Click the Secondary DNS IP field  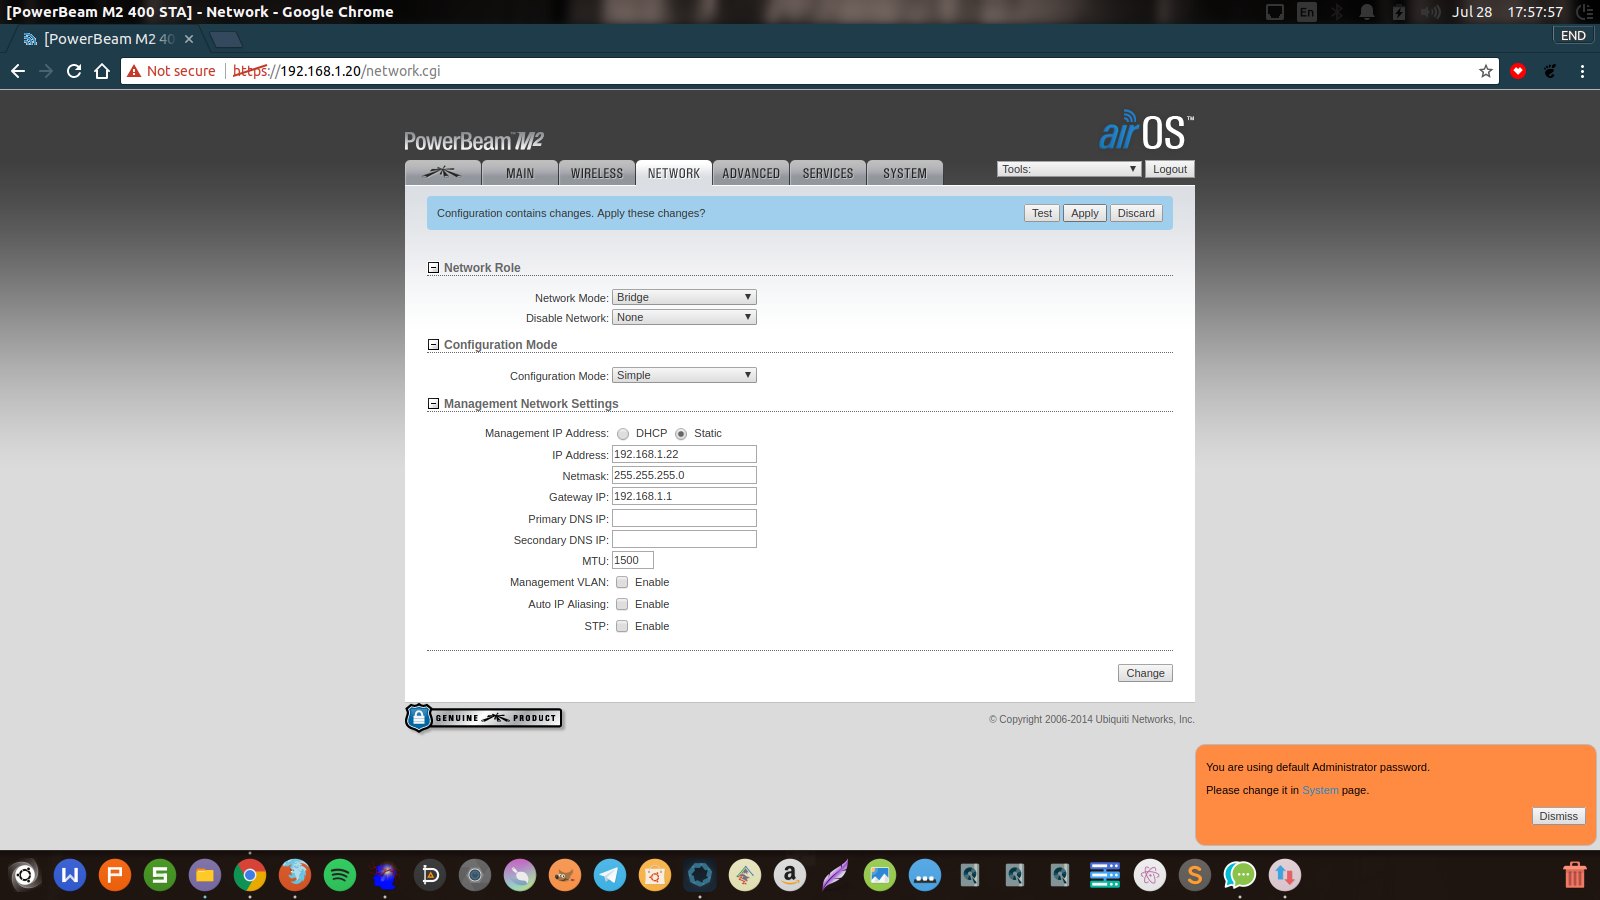(x=684, y=539)
